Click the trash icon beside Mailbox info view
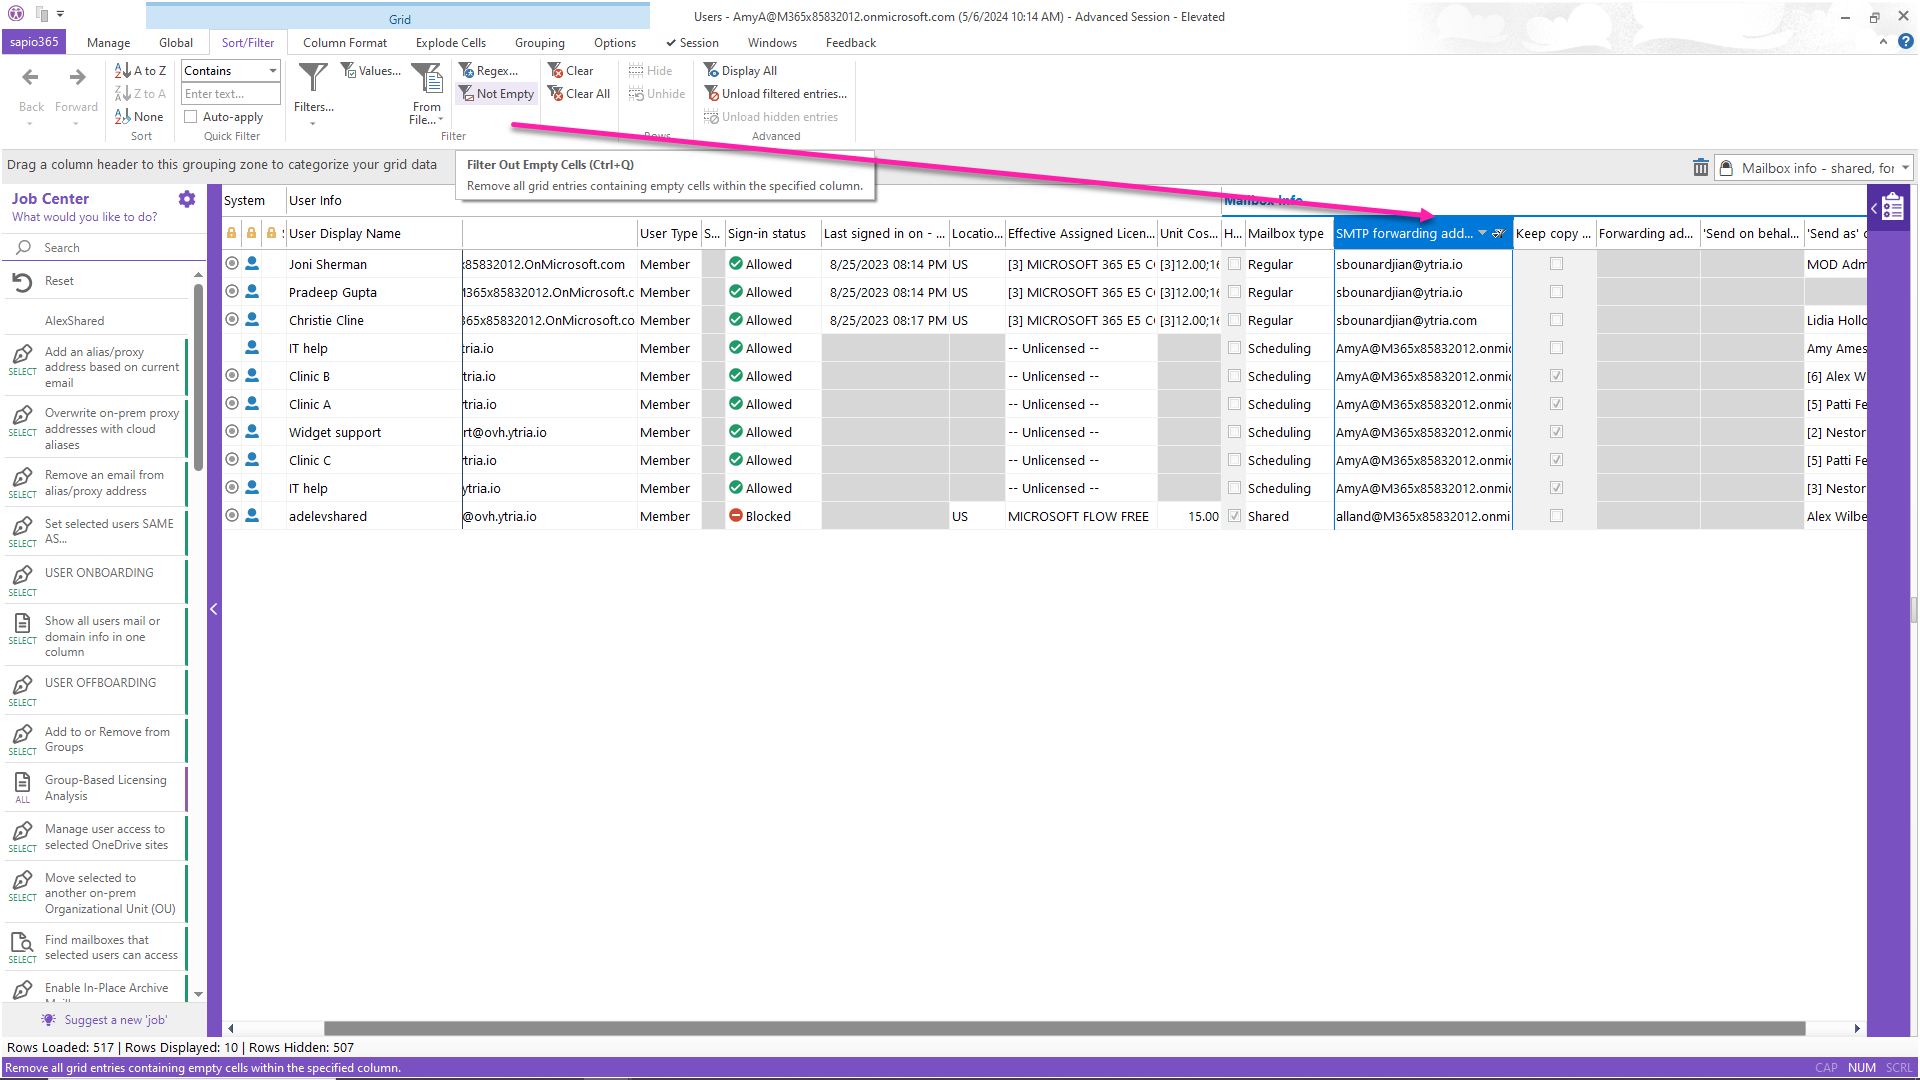This screenshot has height=1080, width=1920. coord(1700,168)
